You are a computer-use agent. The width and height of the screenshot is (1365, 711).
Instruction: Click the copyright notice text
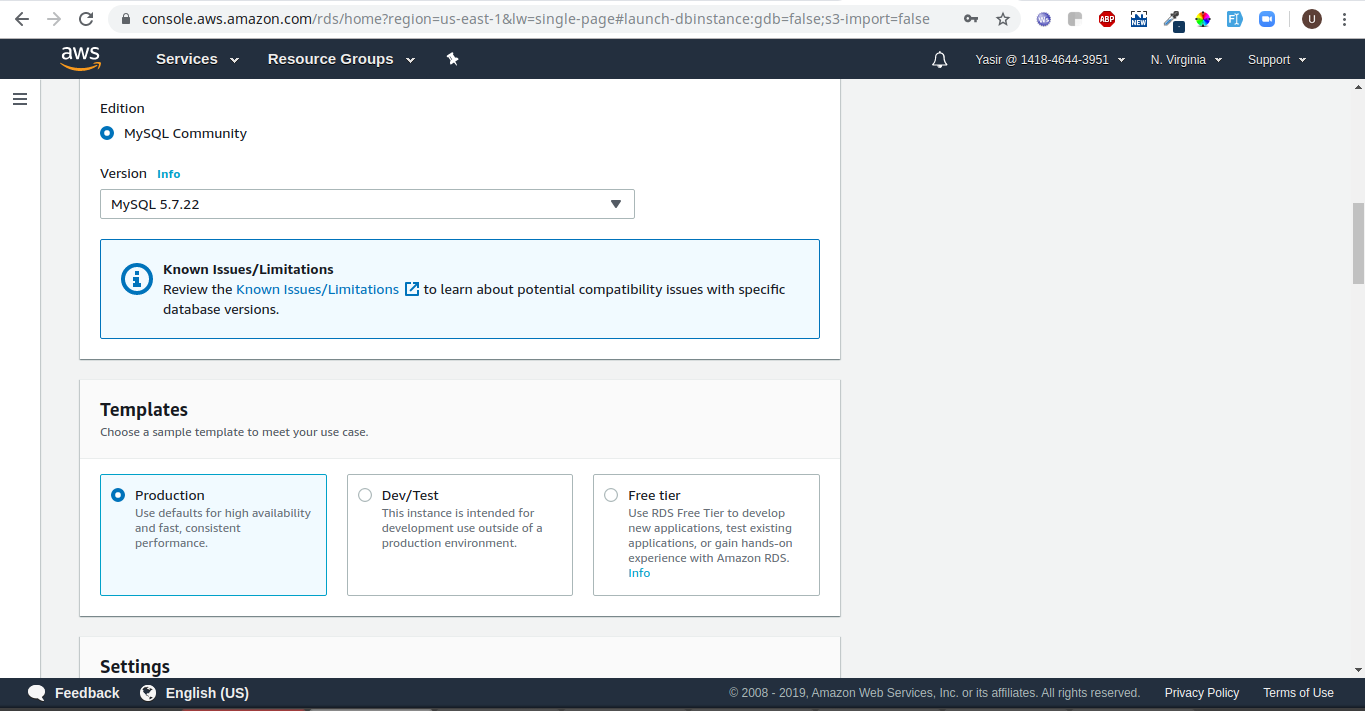point(934,693)
